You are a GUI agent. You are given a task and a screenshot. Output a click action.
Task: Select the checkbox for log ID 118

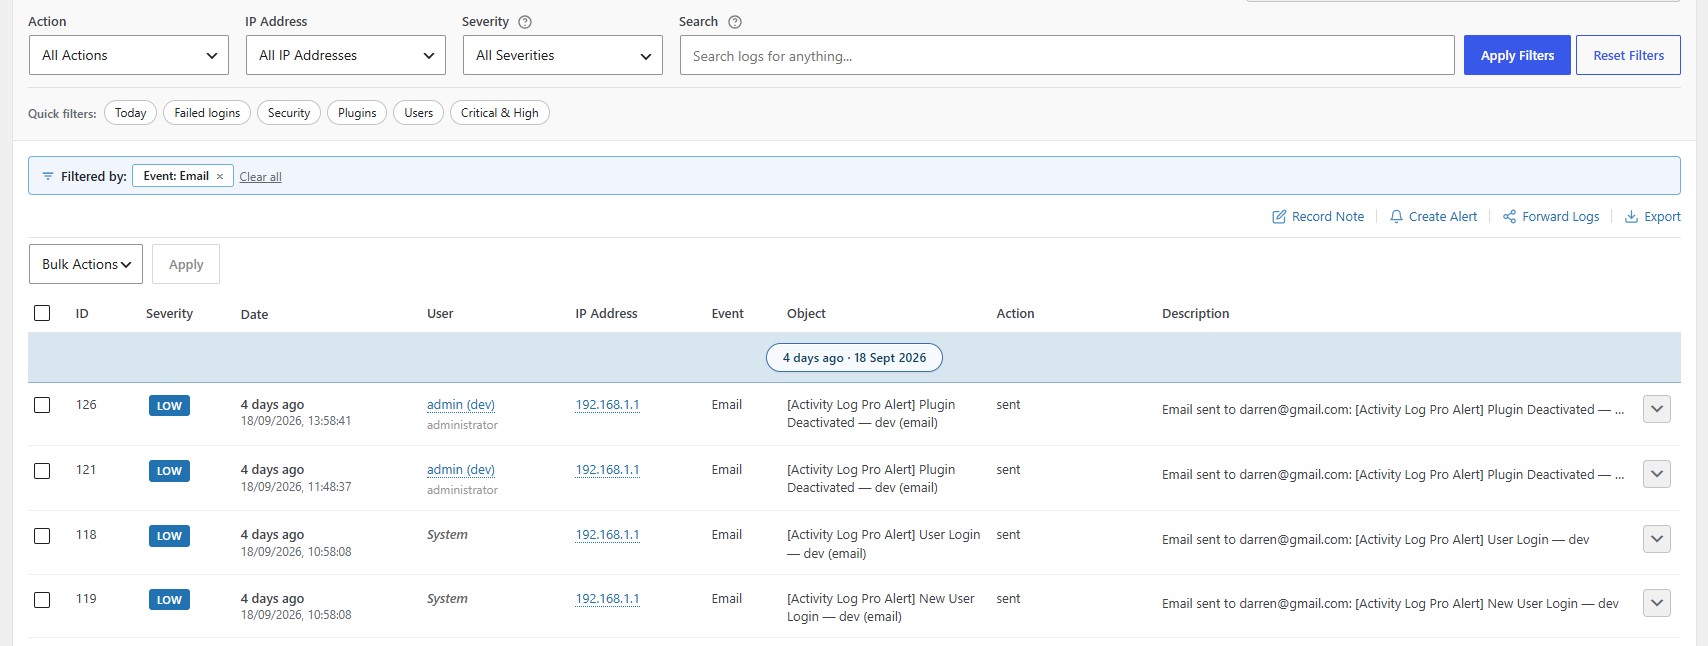click(42, 535)
